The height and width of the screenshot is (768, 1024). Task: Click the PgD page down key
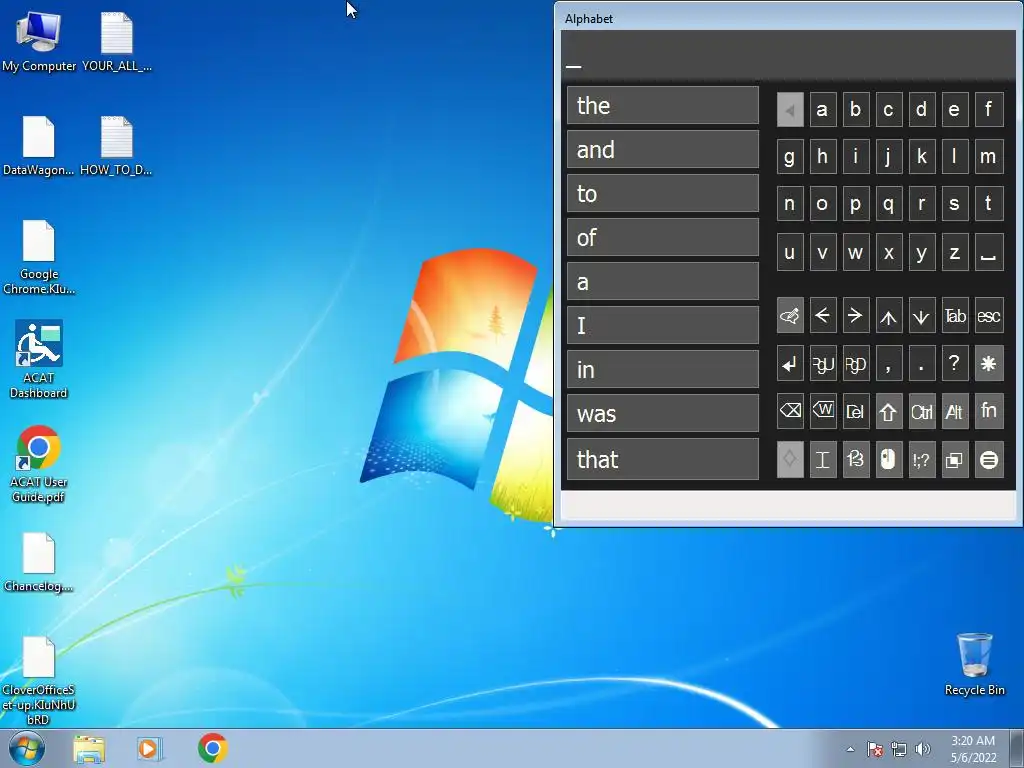pyautogui.click(x=856, y=364)
